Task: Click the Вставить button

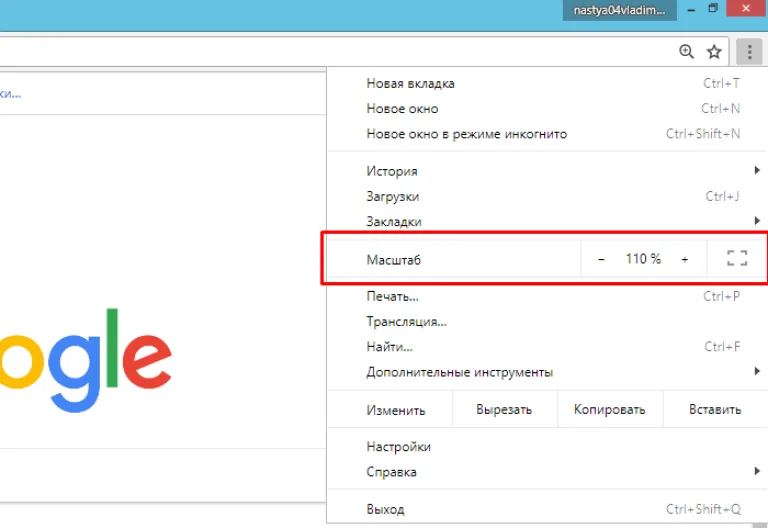Action: click(715, 409)
